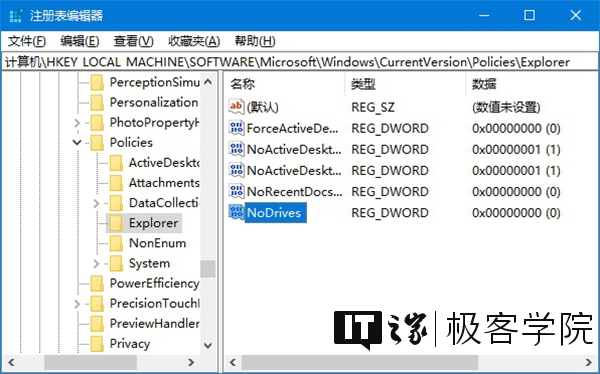Select the ForceActiveDe... value name
Image resolution: width=600 pixels, height=374 pixels.
click(x=292, y=128)
